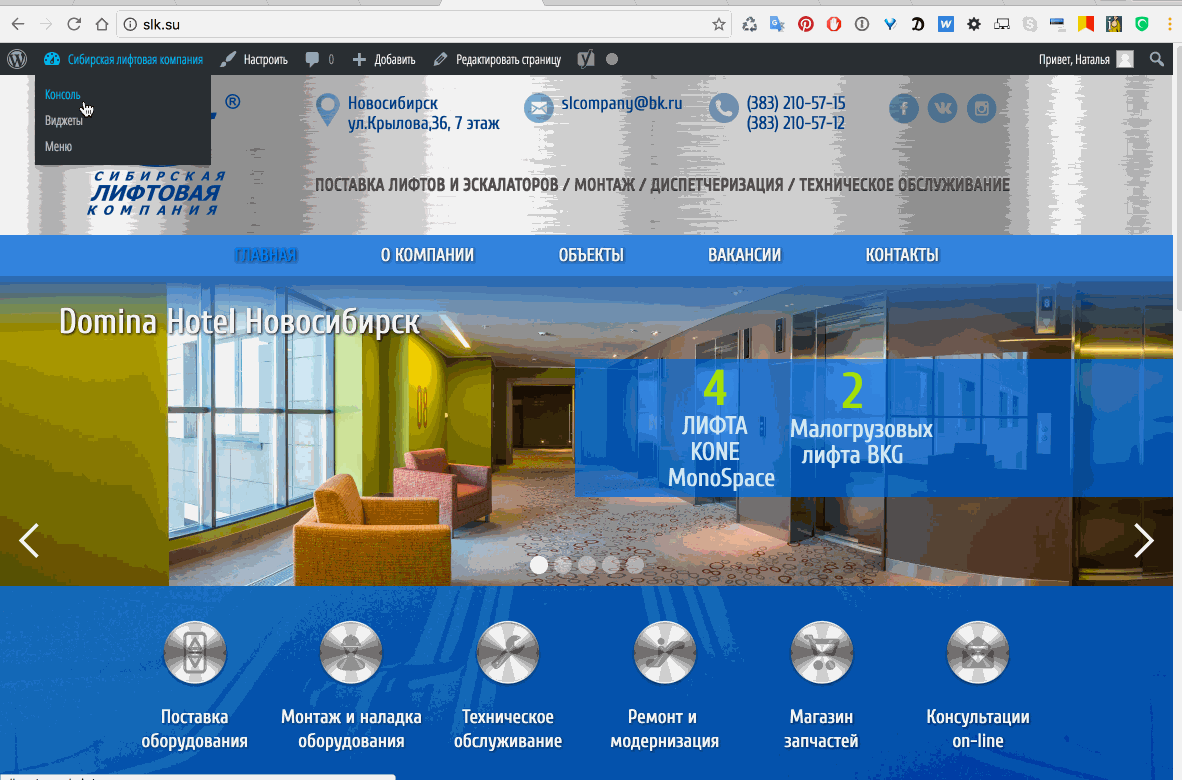Click slcompany@bk.ru email link
Screen dimensions: 1182x780
pyautogui.click(x=622, y=102)
